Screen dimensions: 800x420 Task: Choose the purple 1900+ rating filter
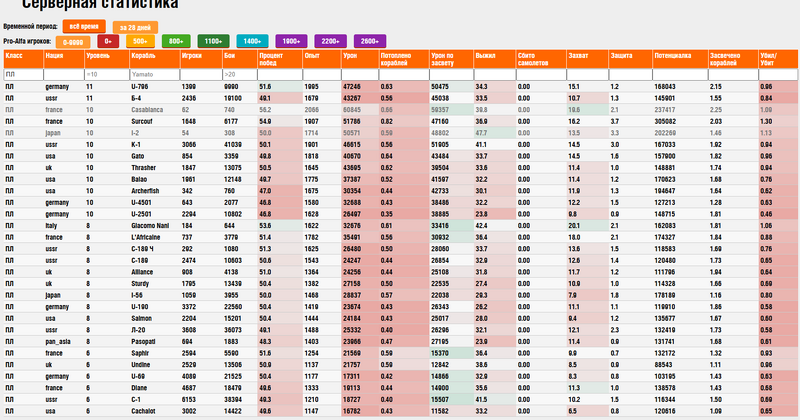pyautogui.click(x=293, y=41)
